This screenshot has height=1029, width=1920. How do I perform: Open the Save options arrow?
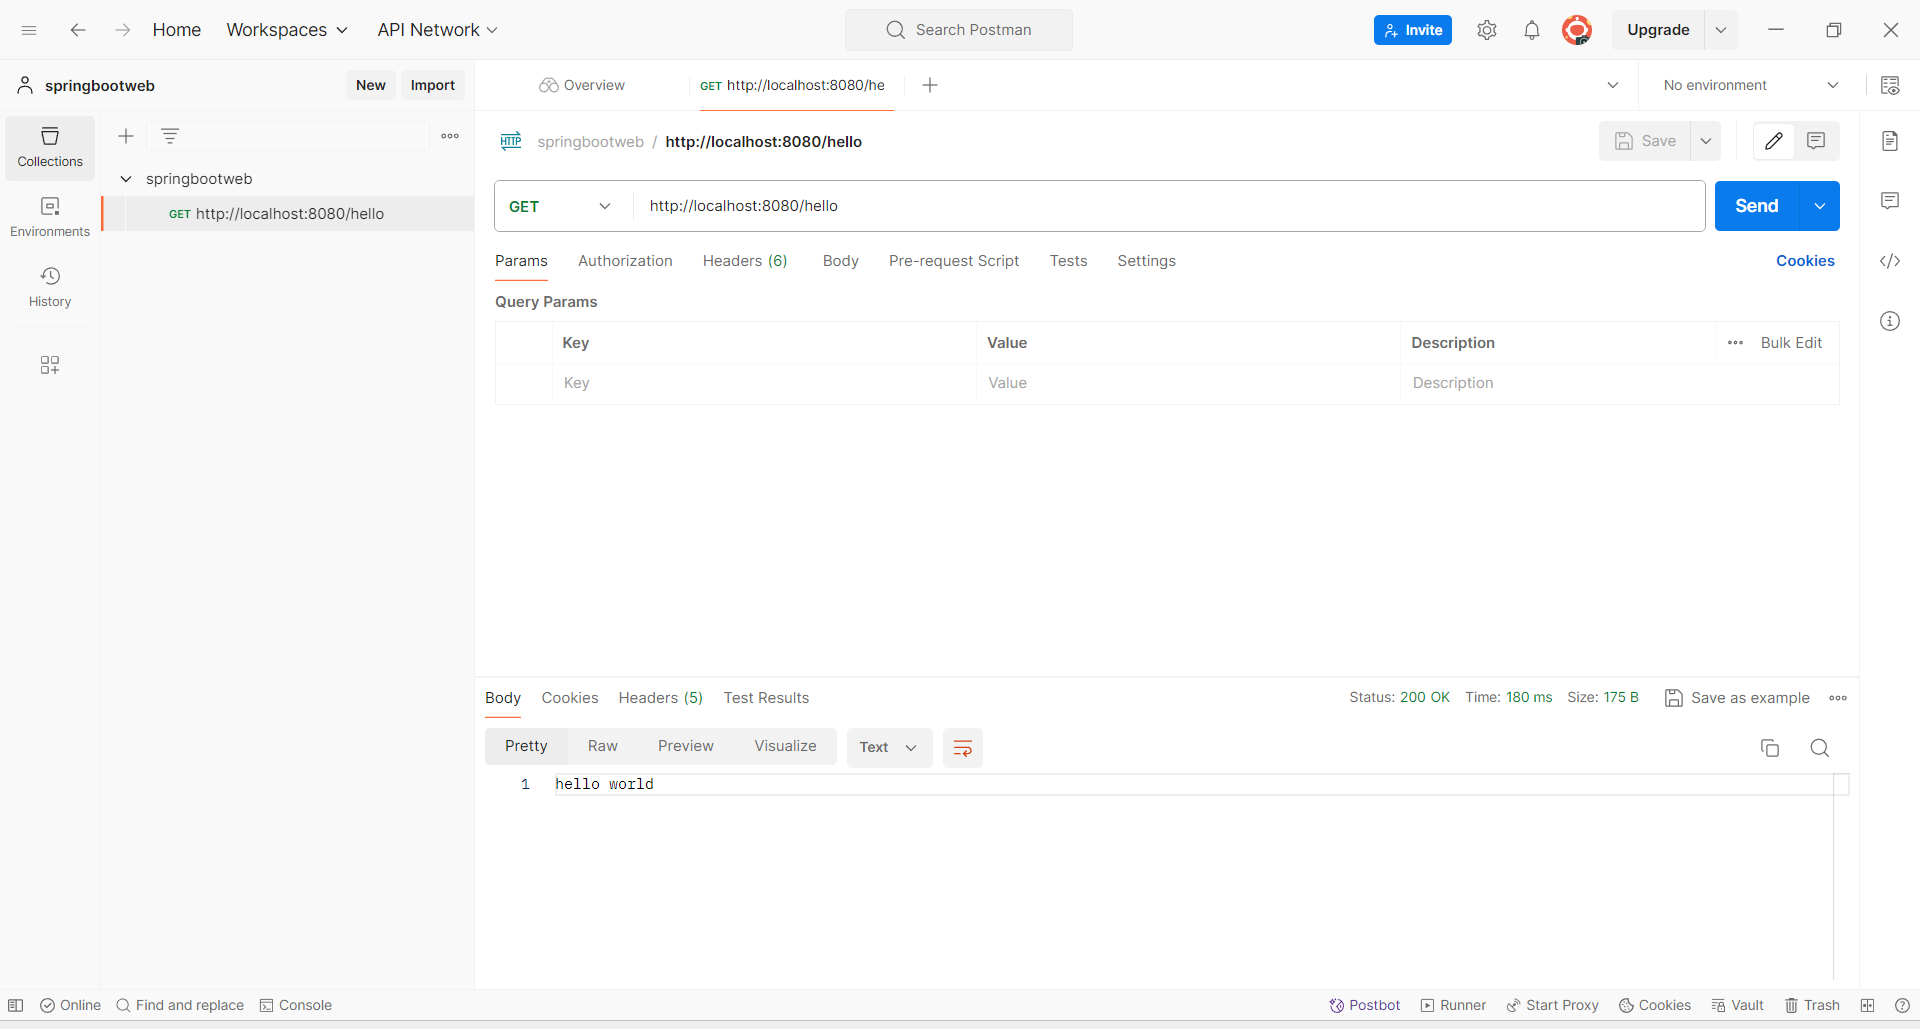tap(1706, 141)
